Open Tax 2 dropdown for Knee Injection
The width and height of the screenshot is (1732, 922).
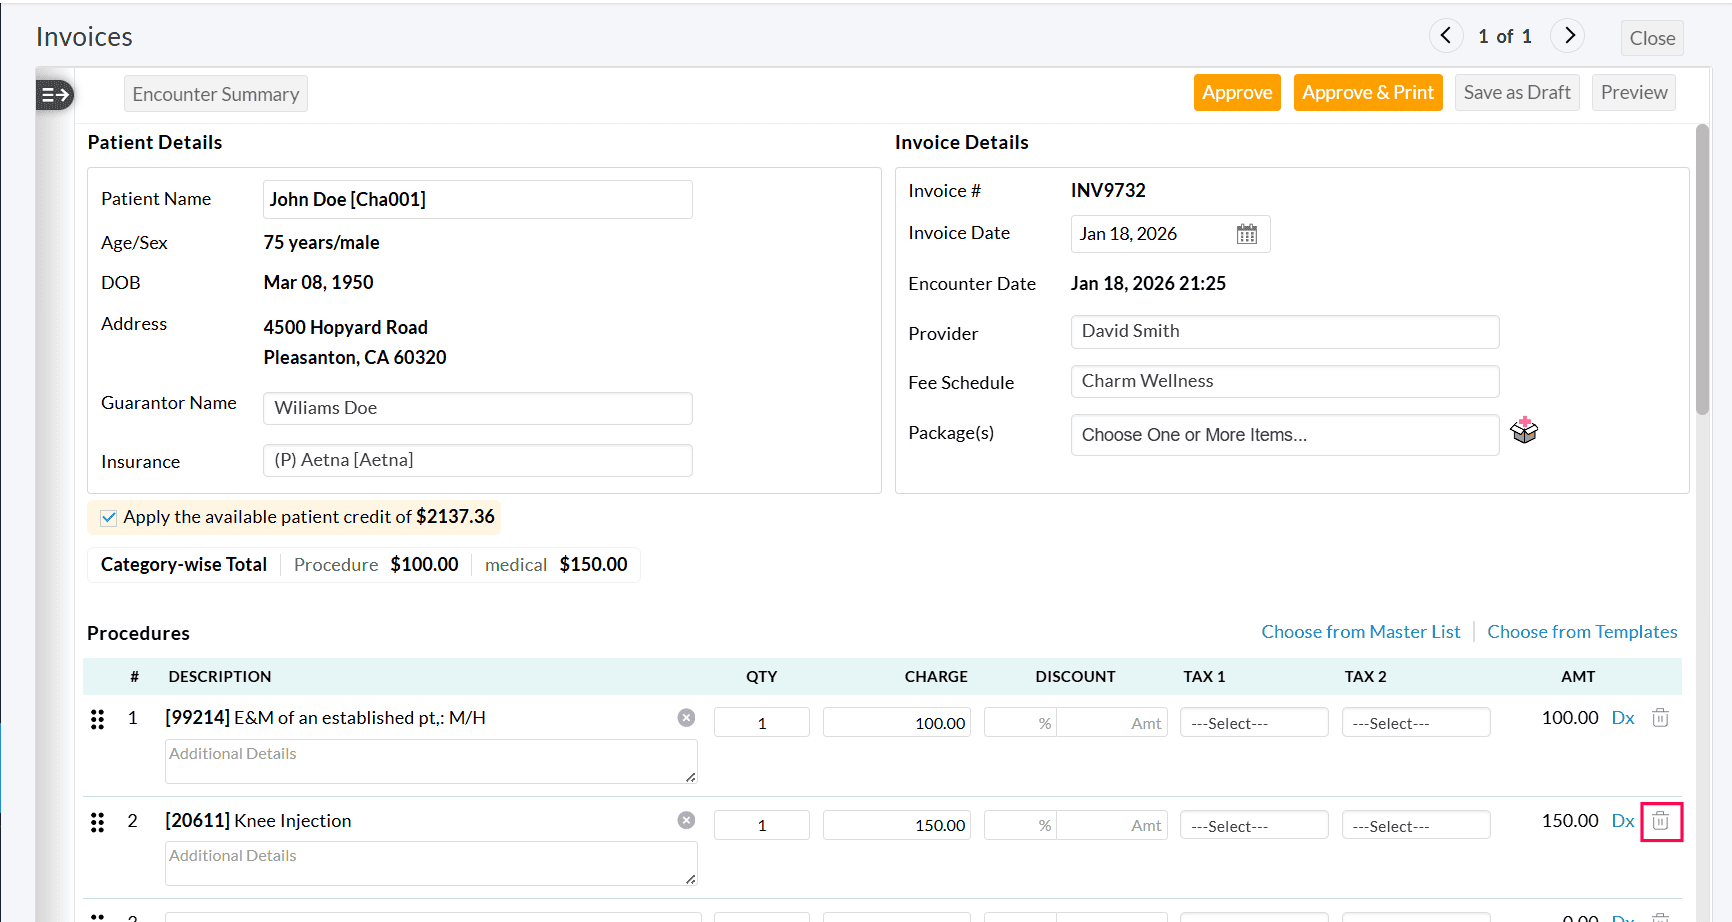1415,824
